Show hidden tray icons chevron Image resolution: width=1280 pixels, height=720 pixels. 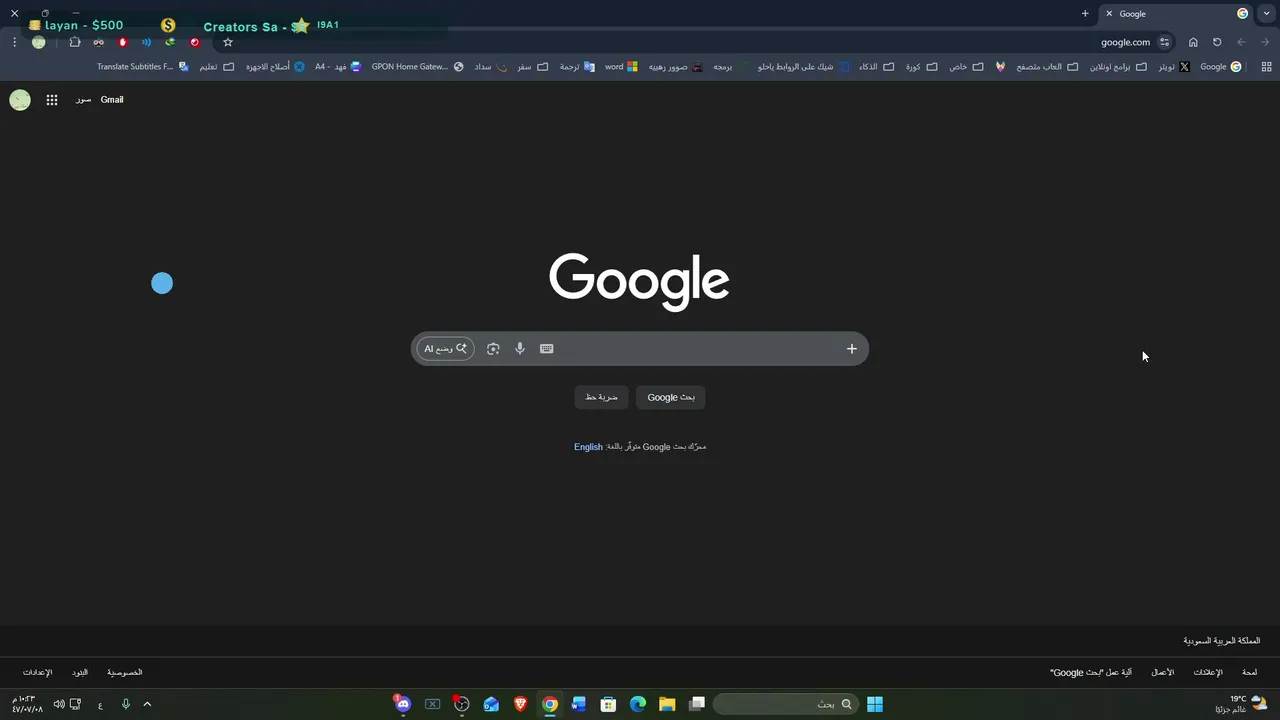tap(147, 704)
